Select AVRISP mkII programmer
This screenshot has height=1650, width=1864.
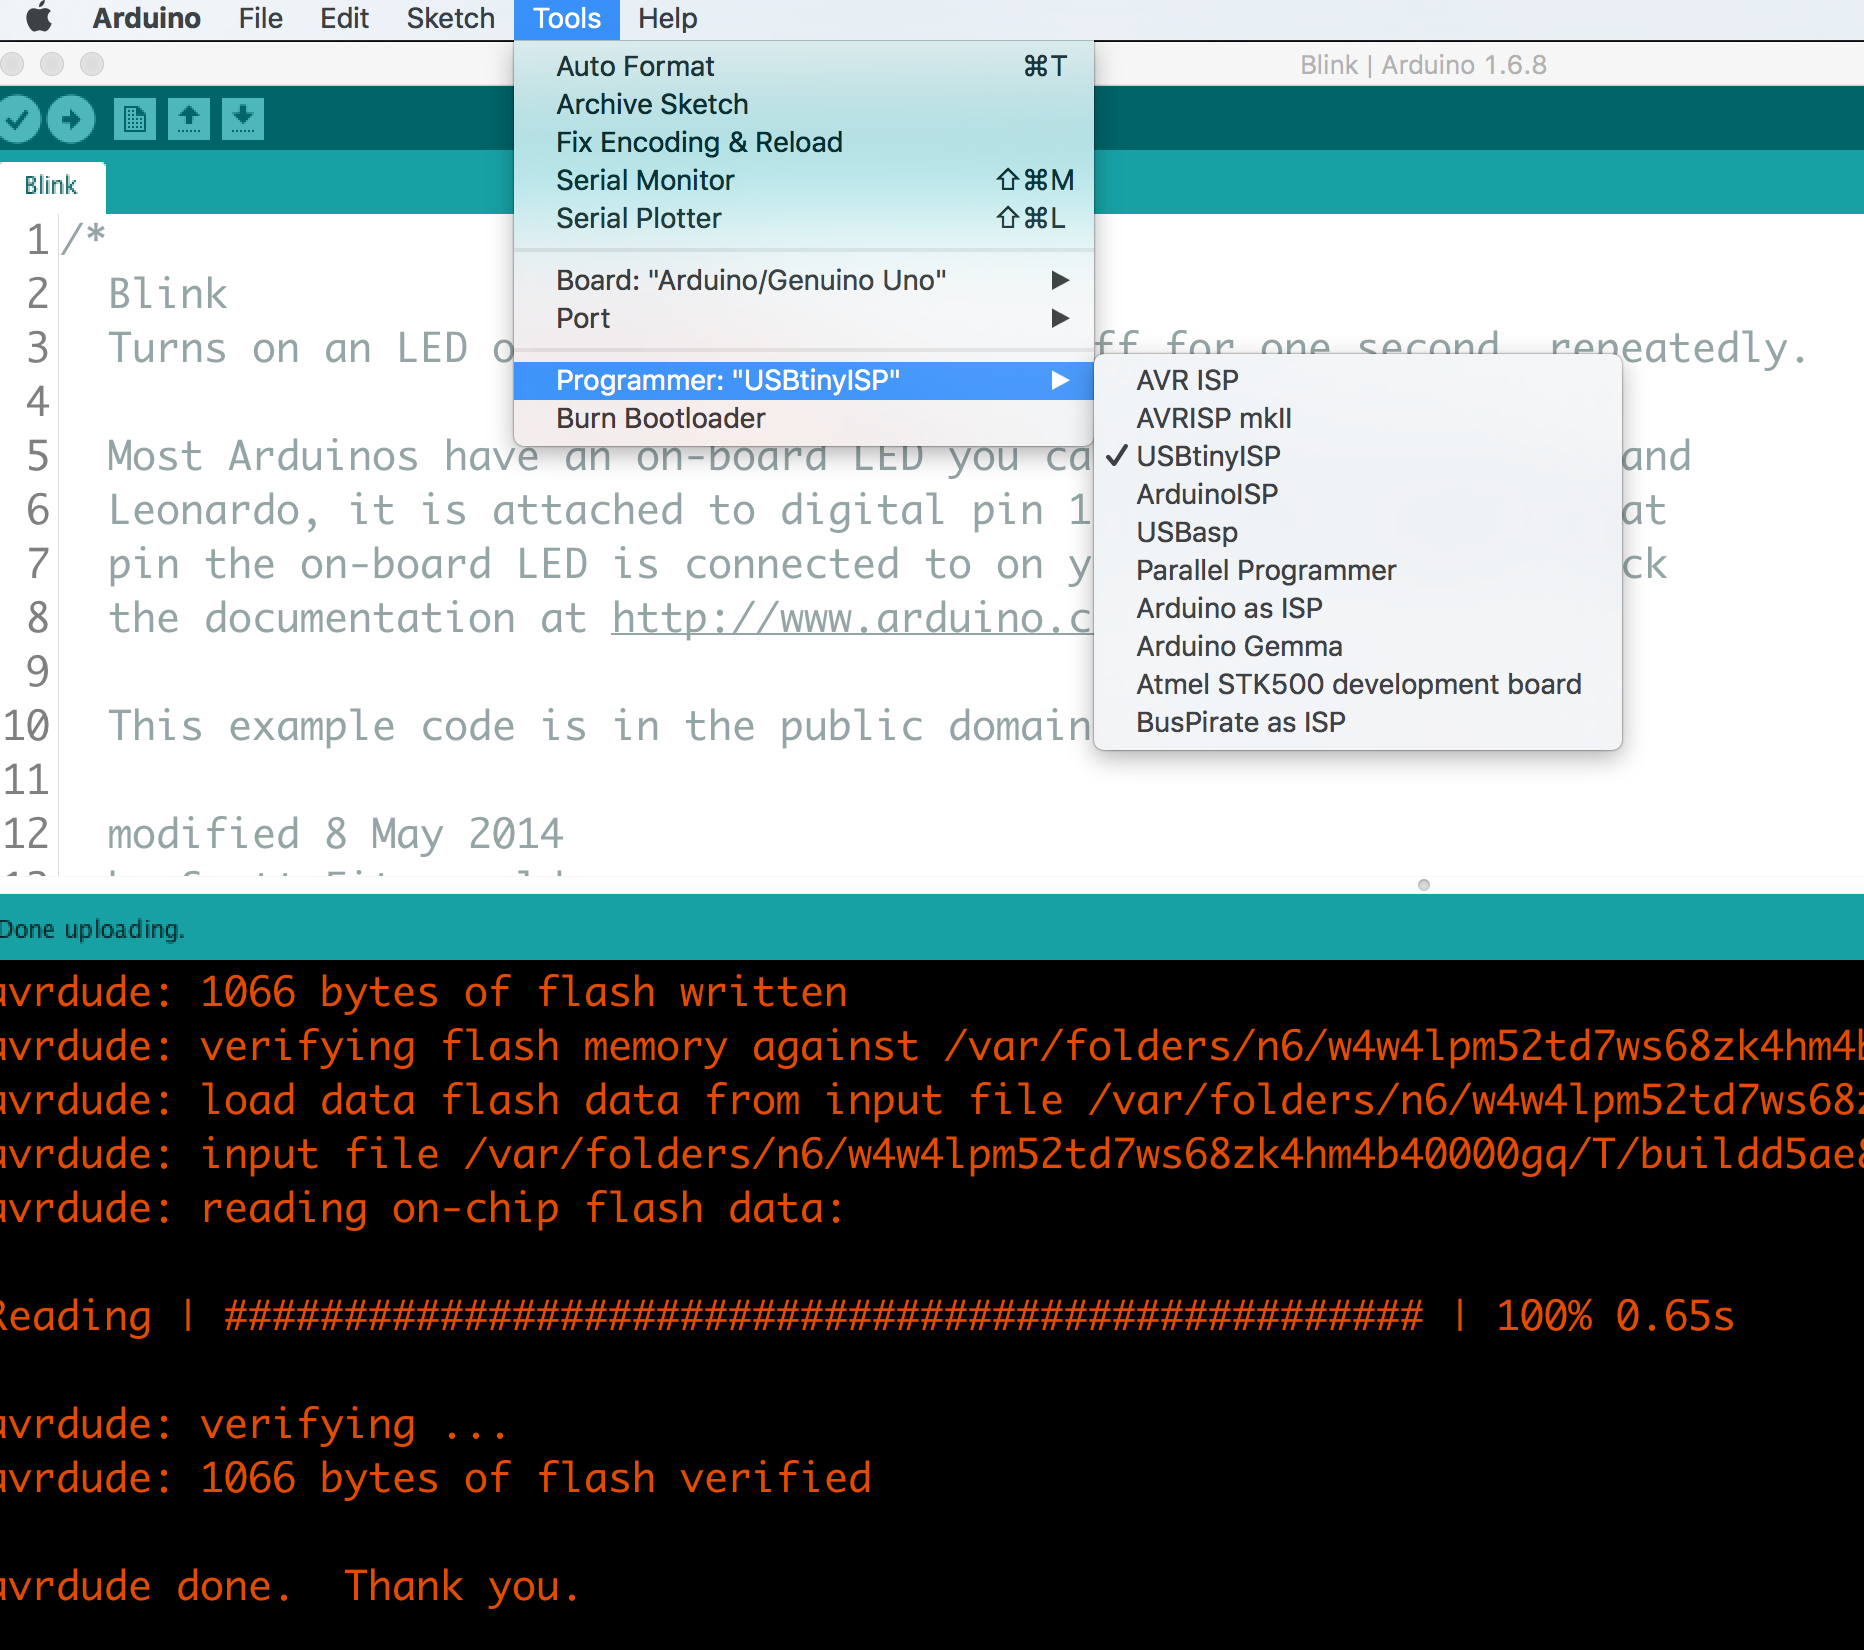[x=1357, y=418]
